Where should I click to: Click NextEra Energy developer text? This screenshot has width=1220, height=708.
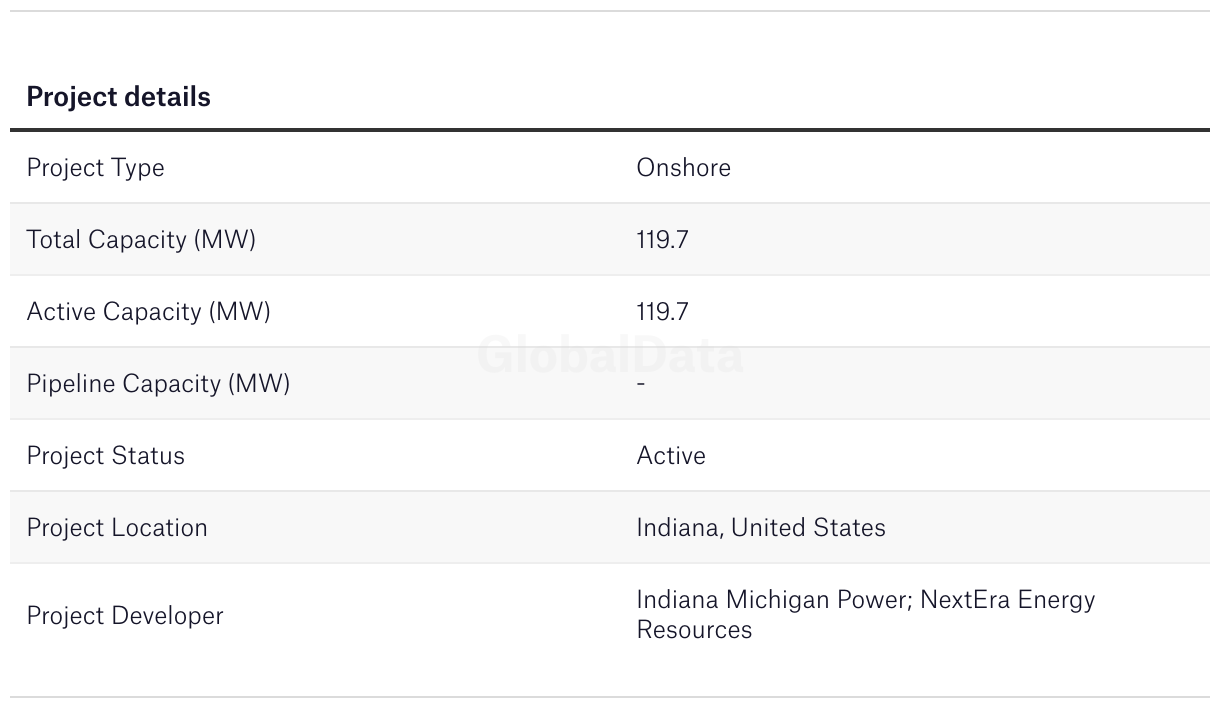(x=1008, y=600)
